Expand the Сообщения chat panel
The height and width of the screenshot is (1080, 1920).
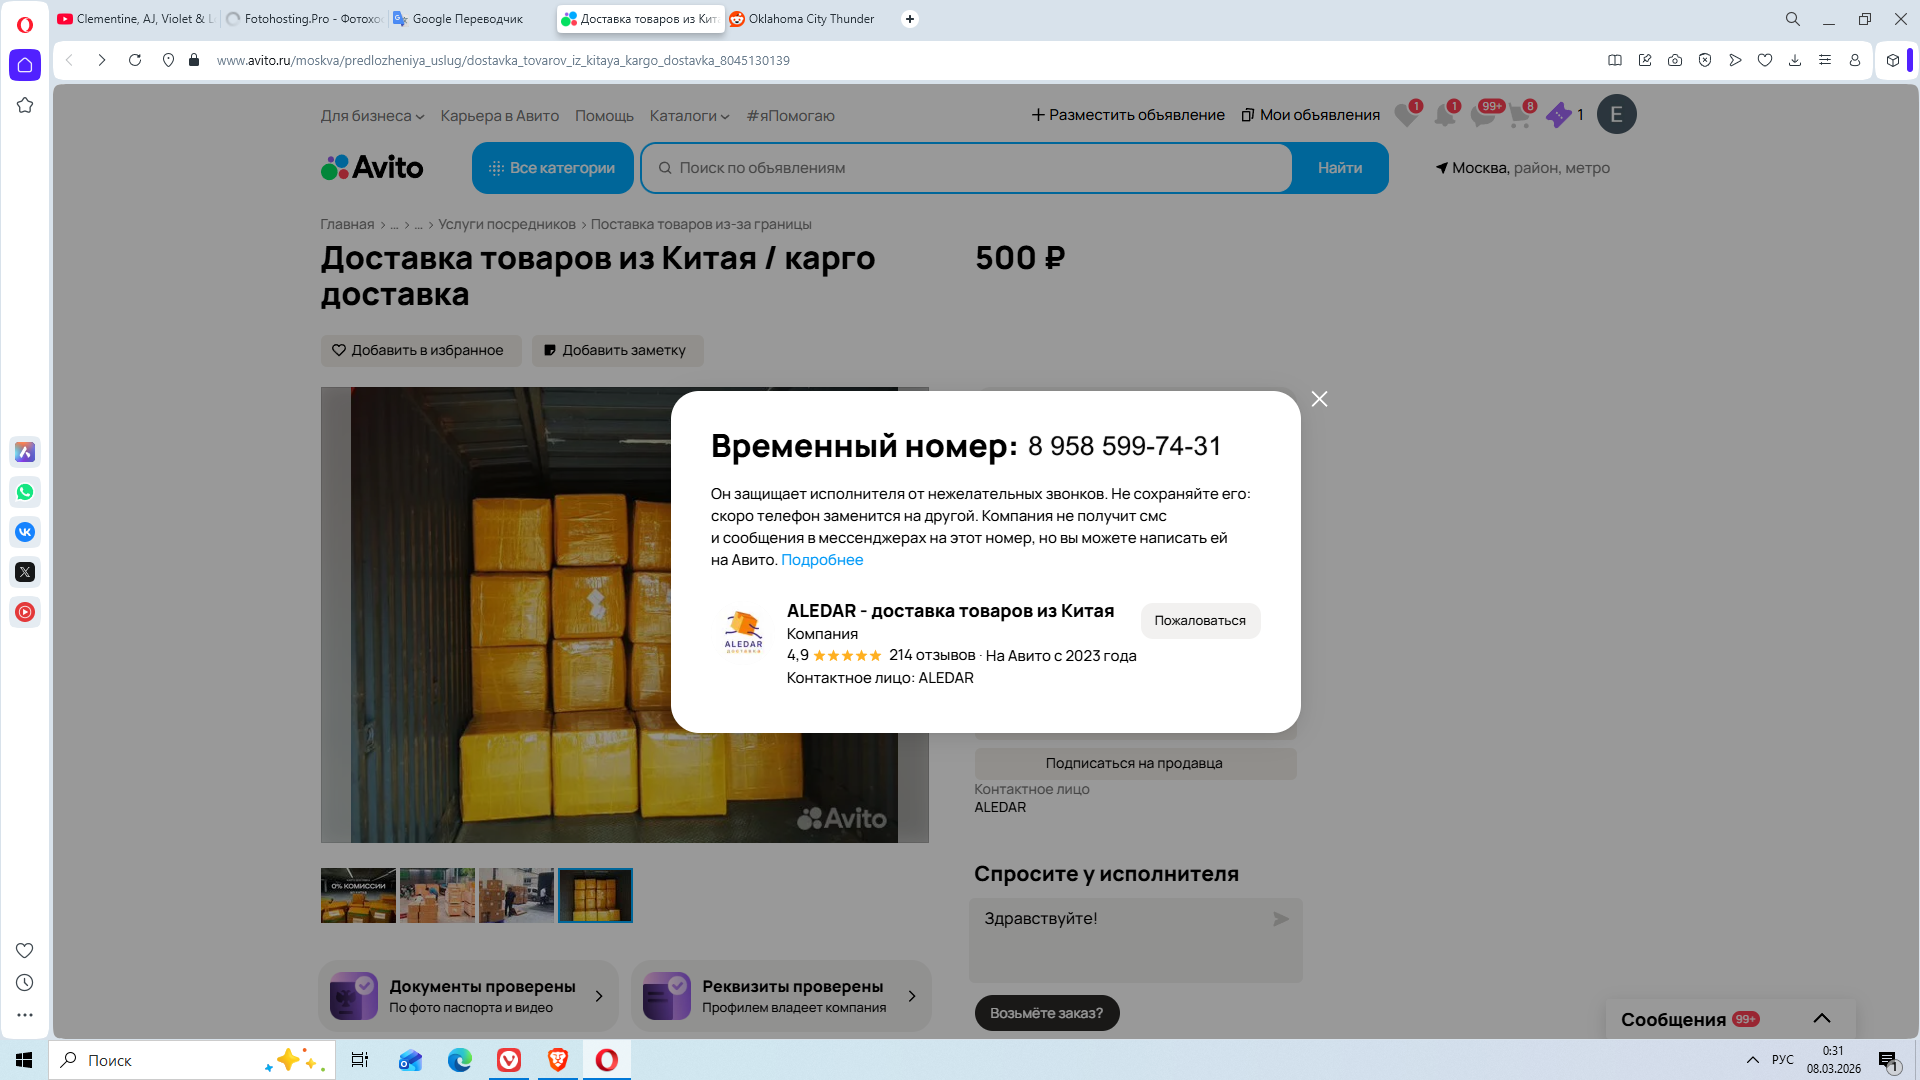1821,1018
